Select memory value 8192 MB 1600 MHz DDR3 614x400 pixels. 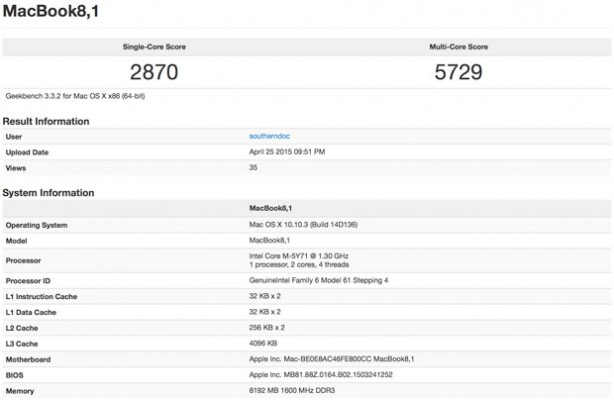[x=292, y=390]
